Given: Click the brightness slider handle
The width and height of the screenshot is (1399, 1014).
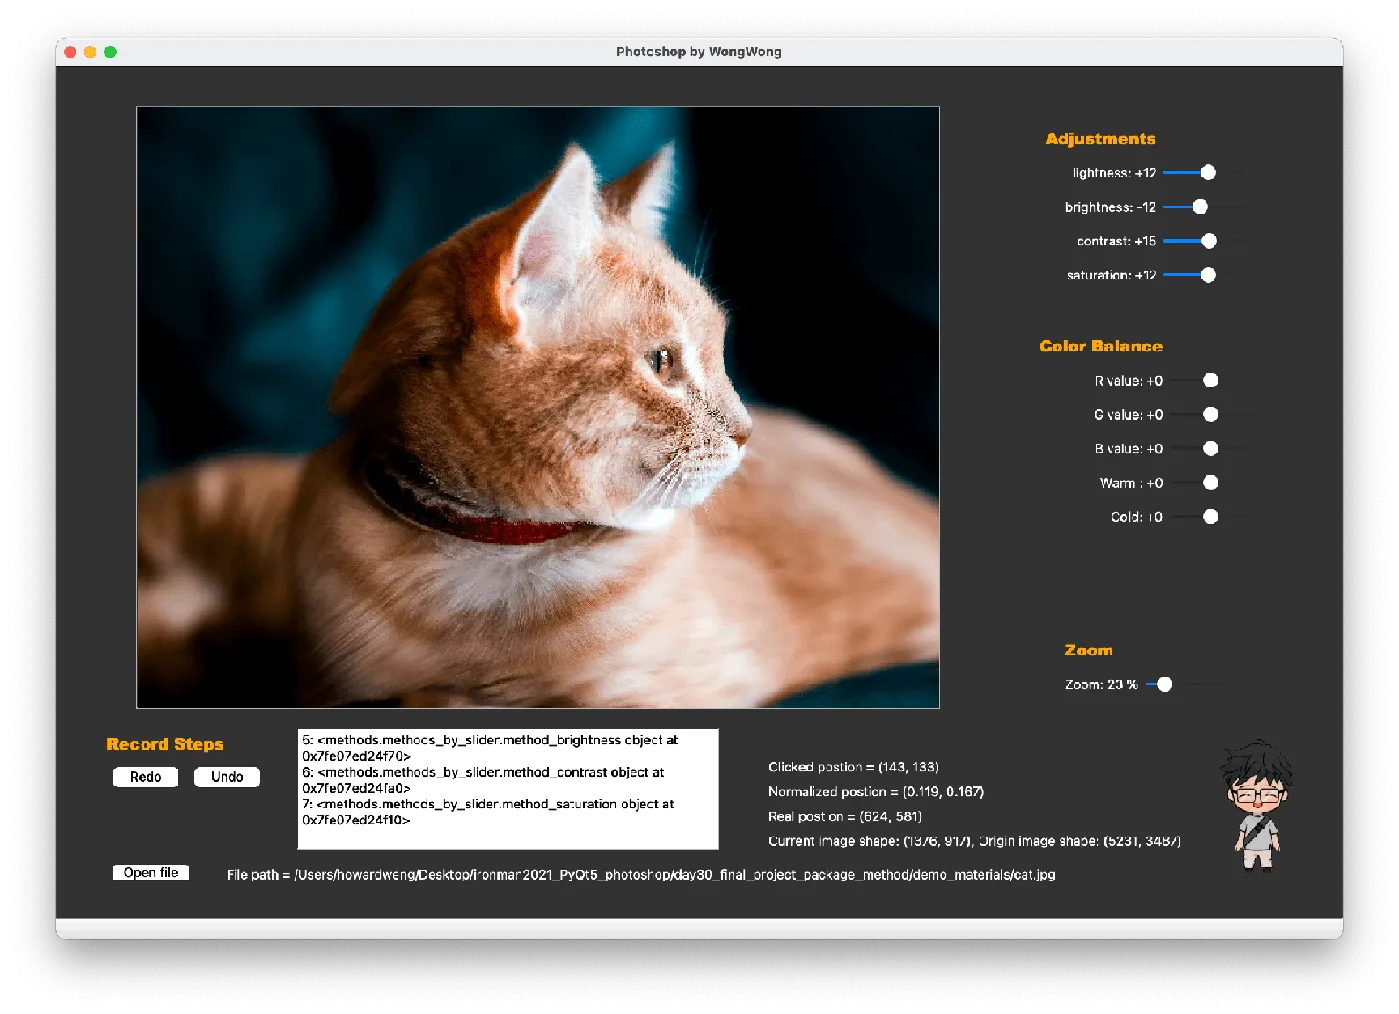Looking at the screenshot, I should [1200, 207].
